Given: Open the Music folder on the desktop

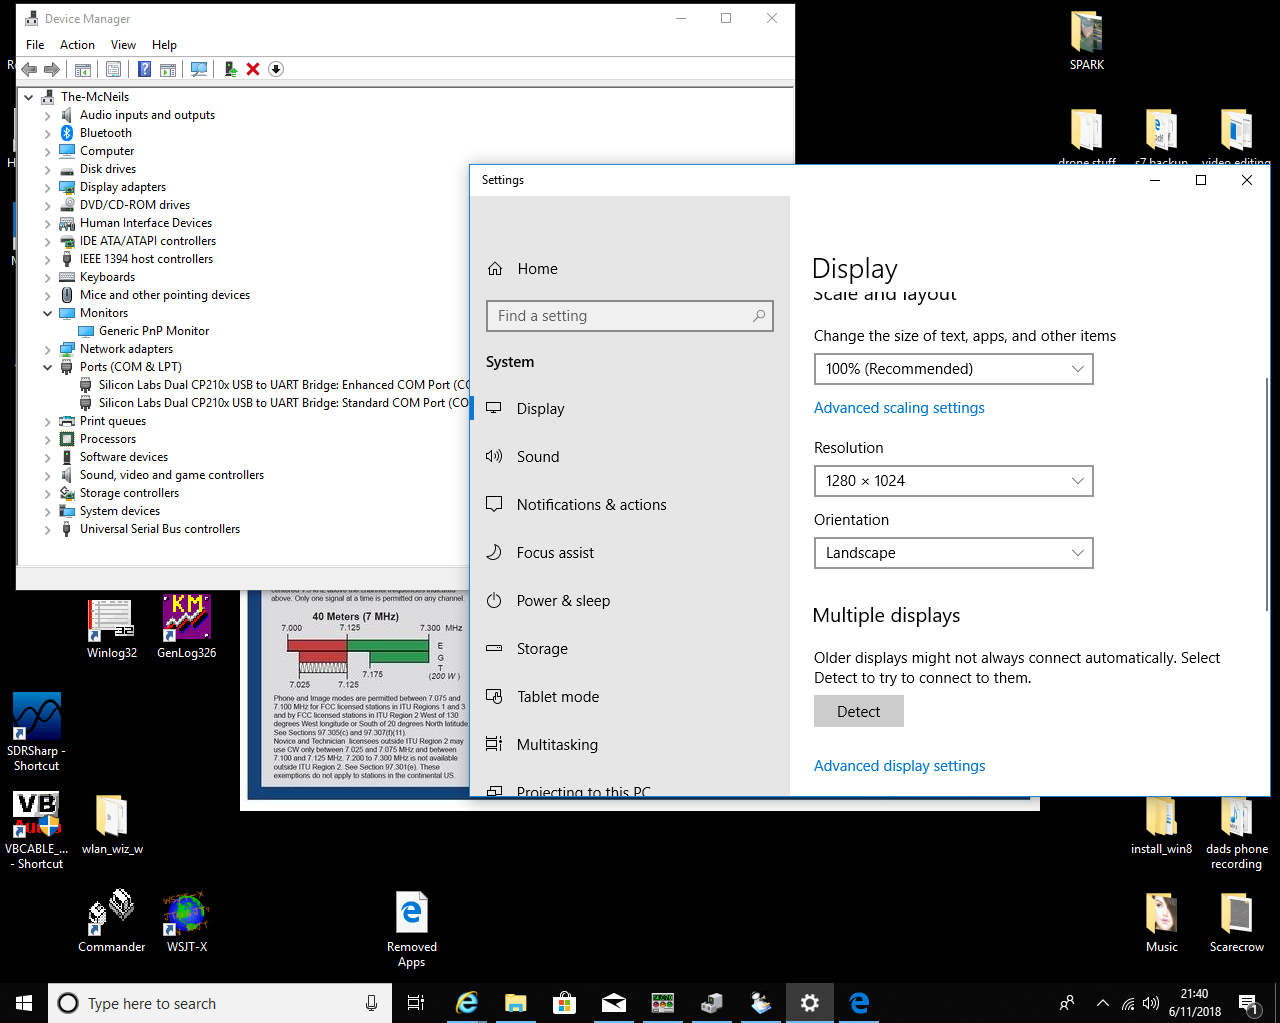Looking at the screenshot, I should pyautogui.click(x=1162, y=921).
